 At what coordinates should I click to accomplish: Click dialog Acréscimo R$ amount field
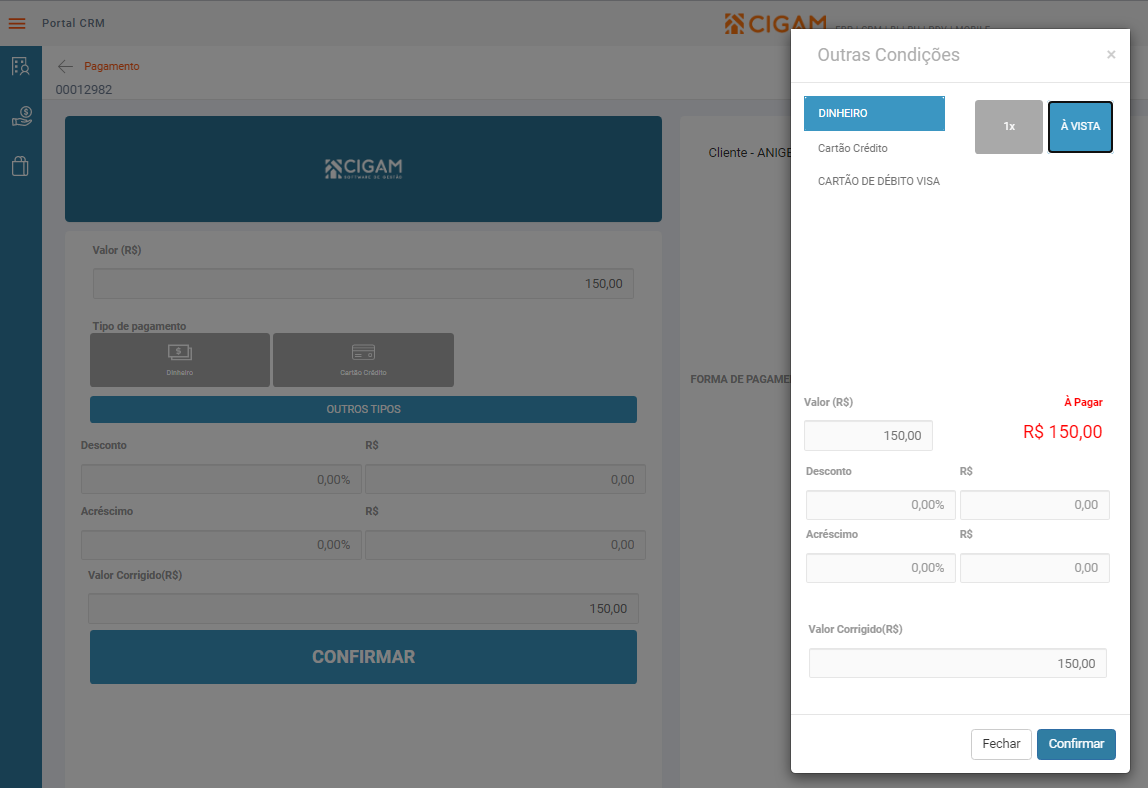(1035, 568)
